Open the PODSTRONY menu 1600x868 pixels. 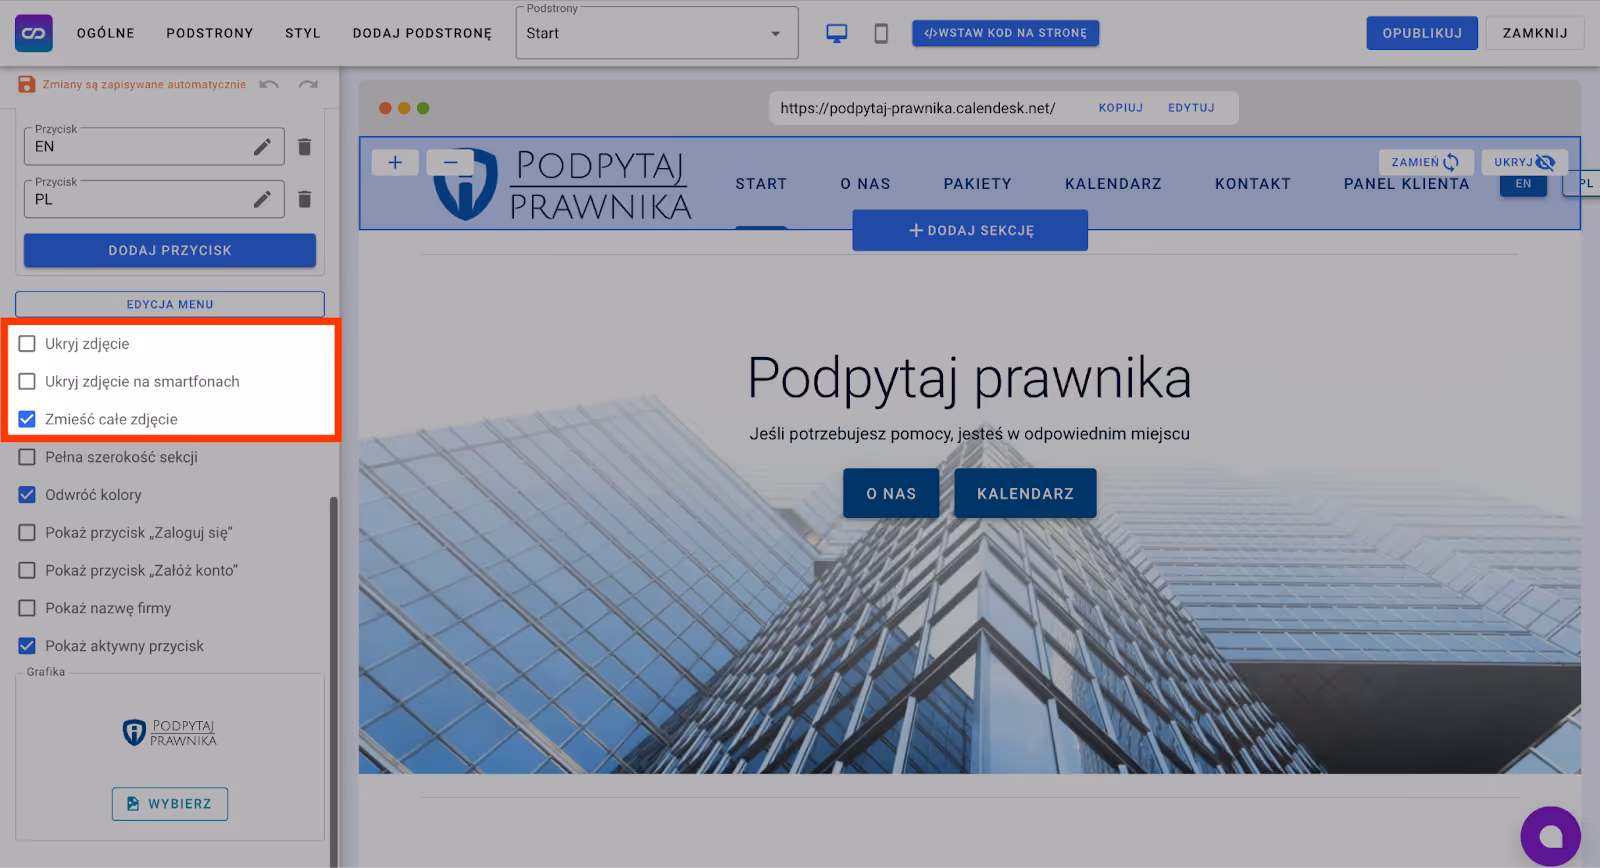210,33
